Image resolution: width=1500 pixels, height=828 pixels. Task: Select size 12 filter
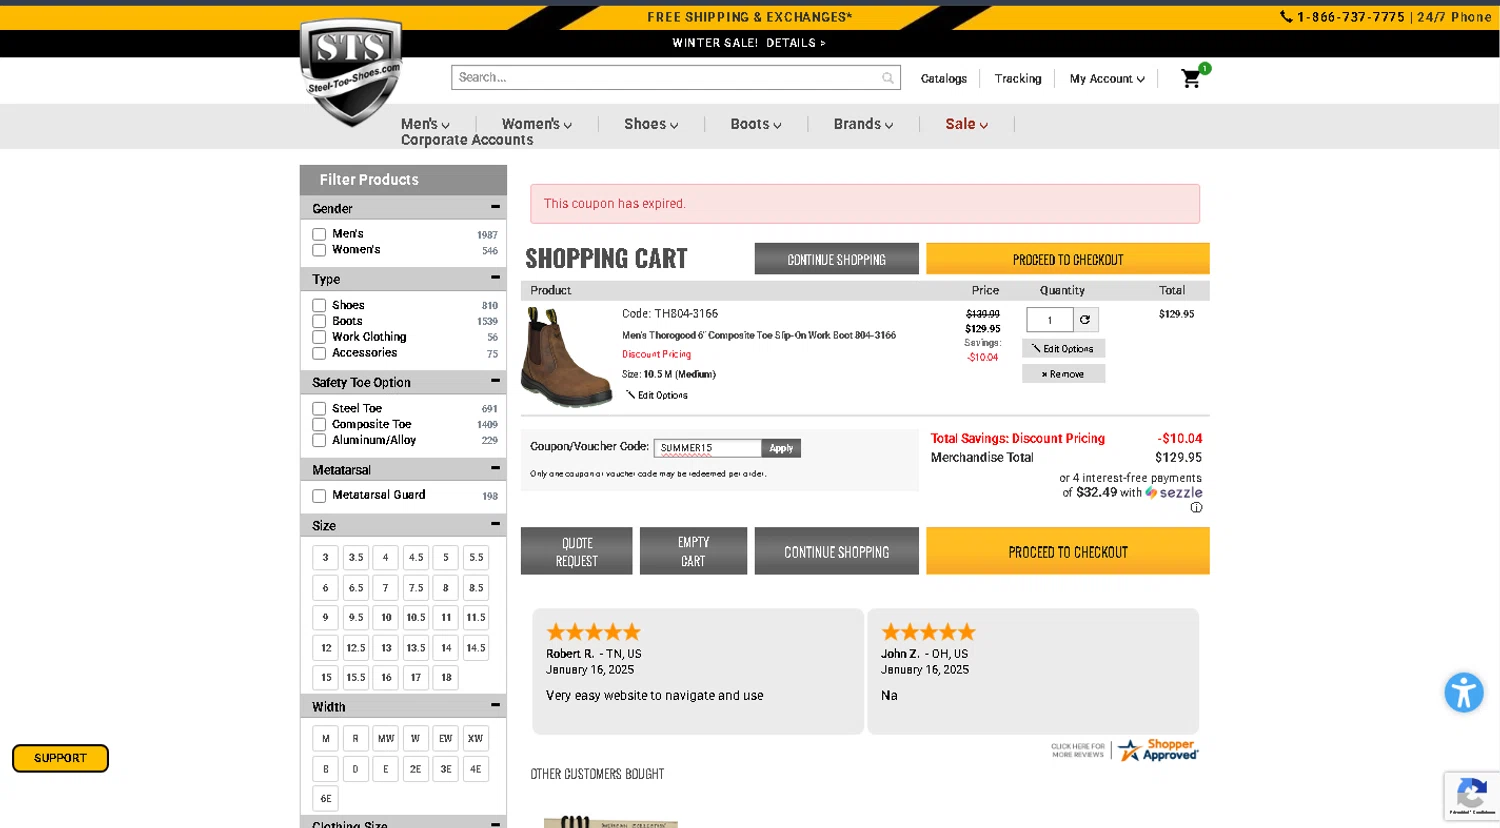[x=326, y=648]
